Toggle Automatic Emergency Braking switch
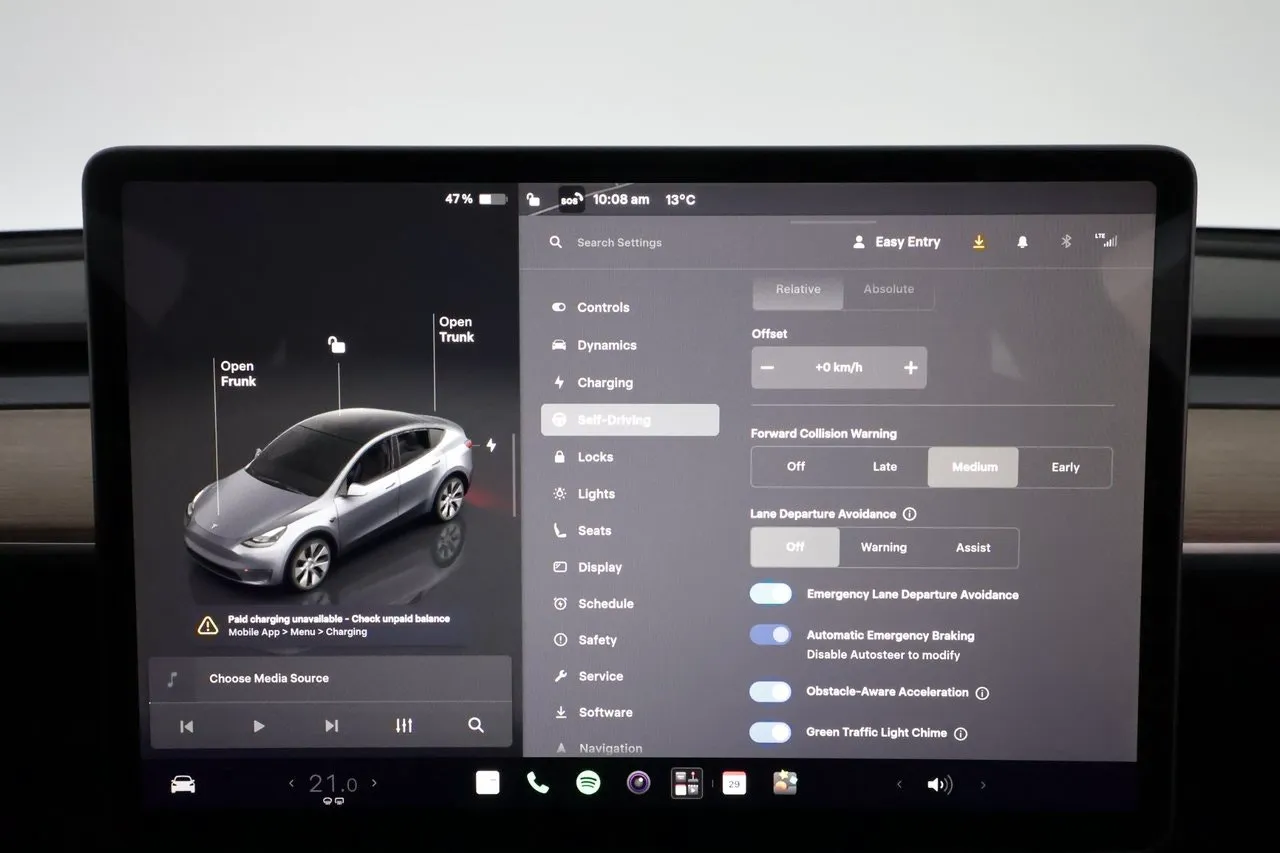The image size is (1280, 853). pyautogui.click(x=770, y=635)
